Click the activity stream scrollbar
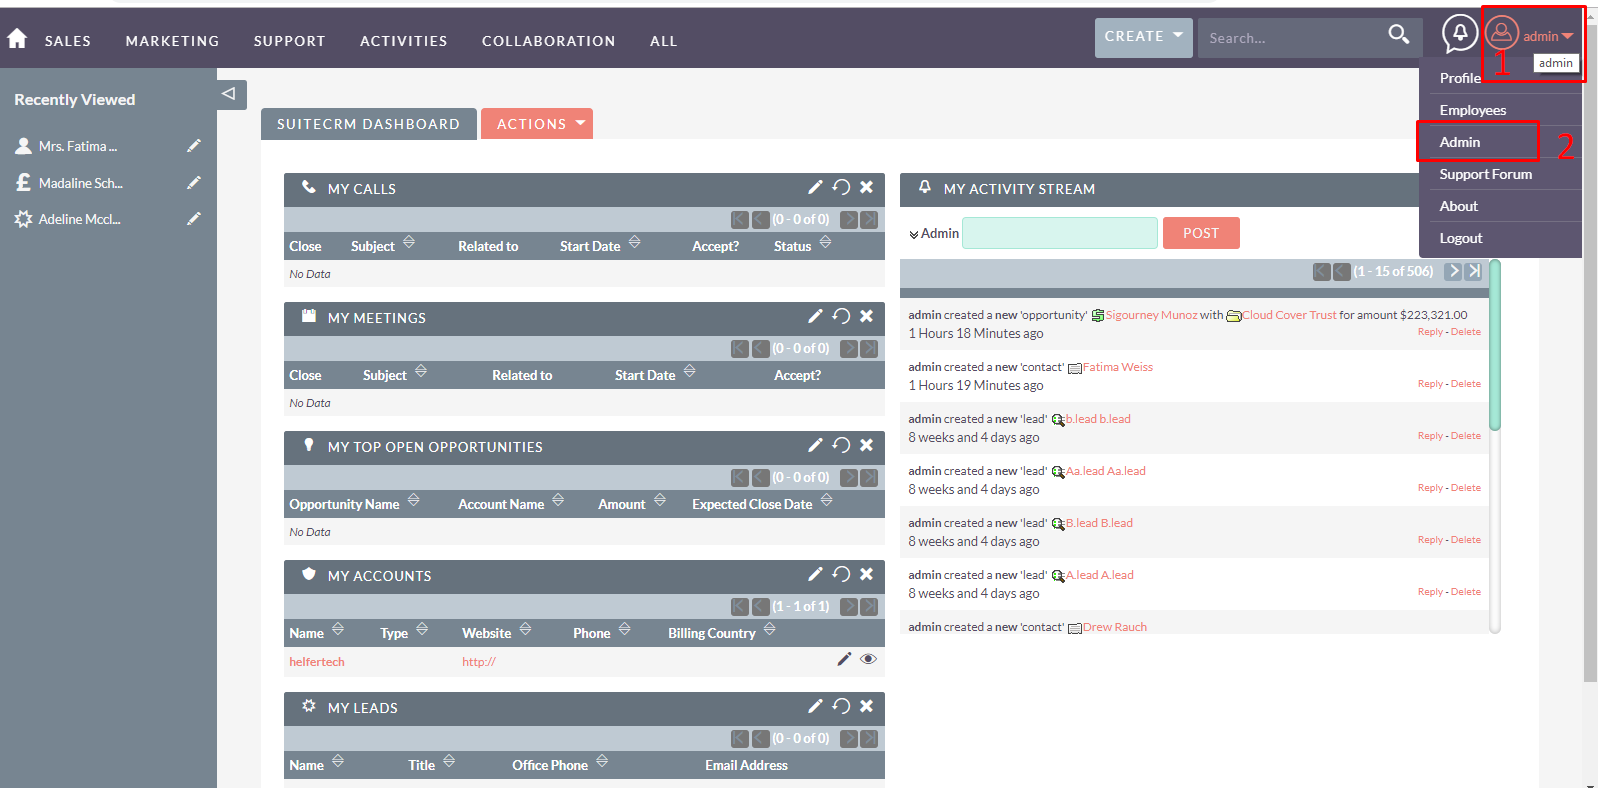 (x=1495, y=346)
